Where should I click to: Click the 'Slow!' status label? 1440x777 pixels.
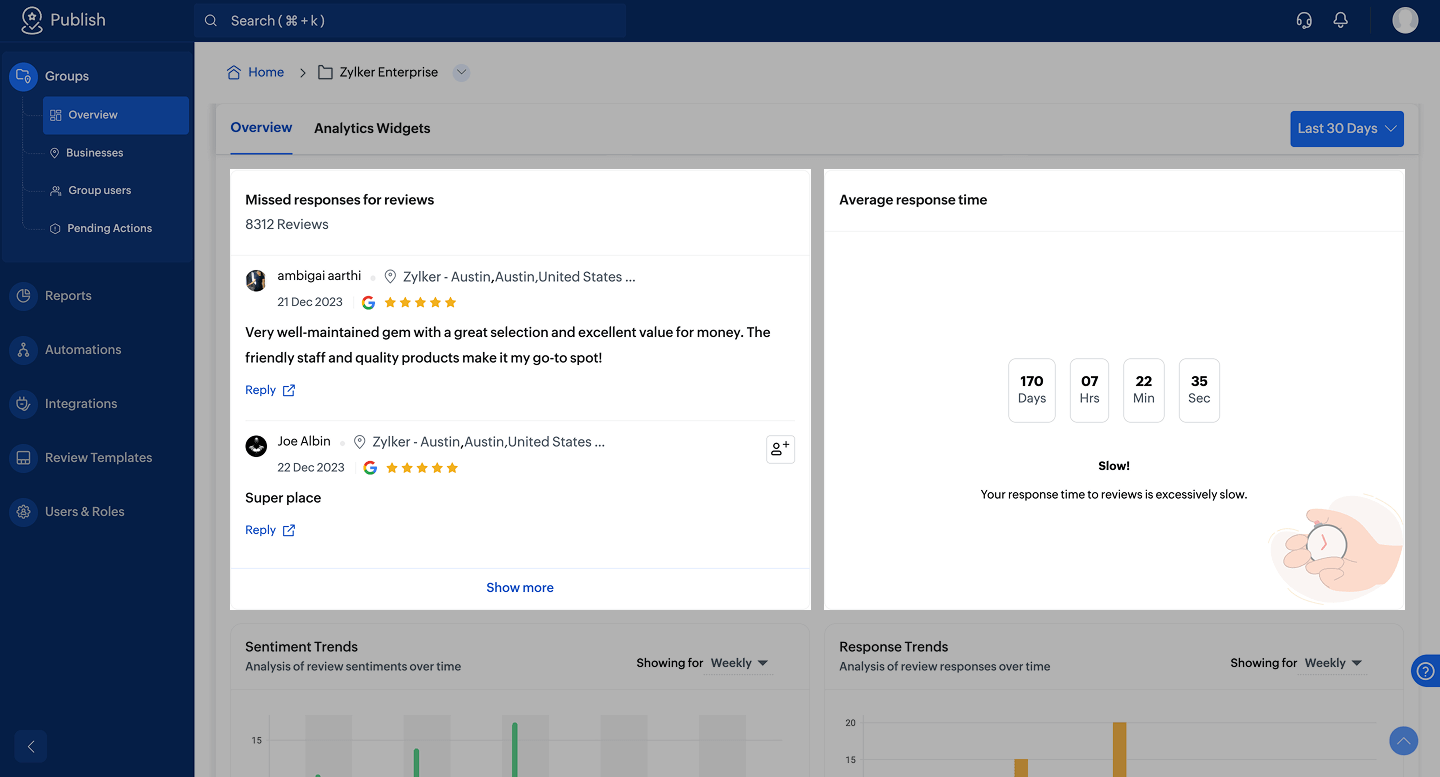click(x=1114, y=466)
